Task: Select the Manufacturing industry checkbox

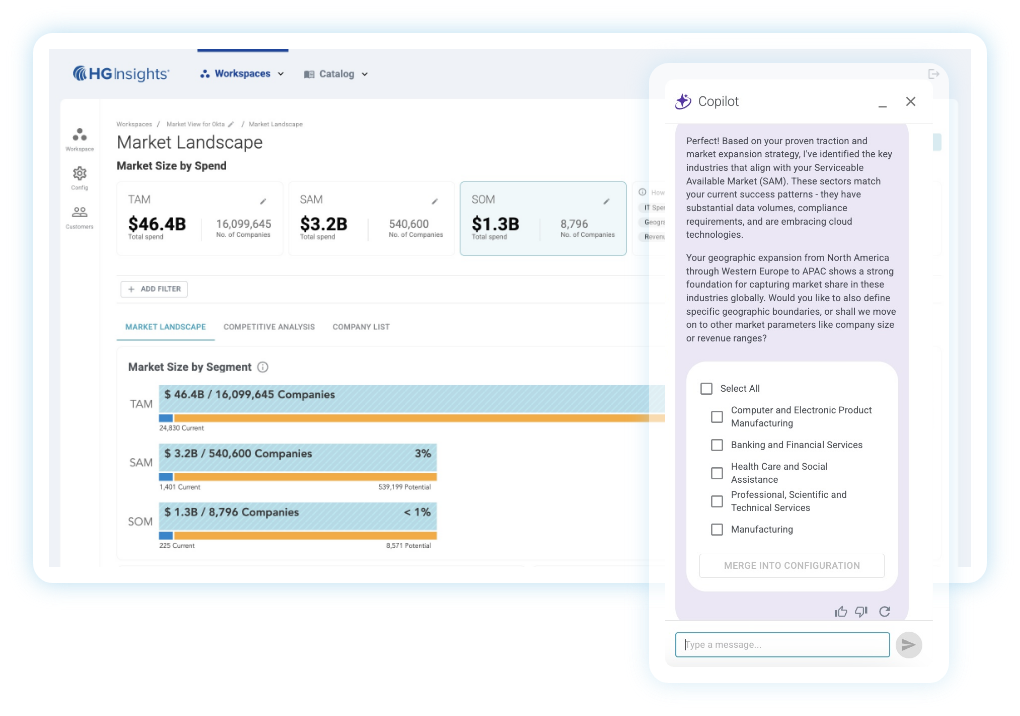Action: pyautogui.click(x=716, y=529)
